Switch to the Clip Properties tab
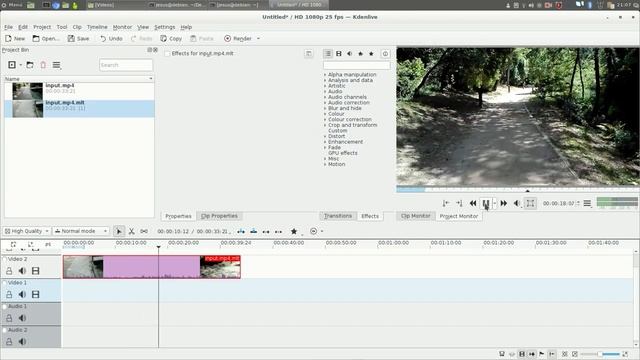 click(219, 216)
